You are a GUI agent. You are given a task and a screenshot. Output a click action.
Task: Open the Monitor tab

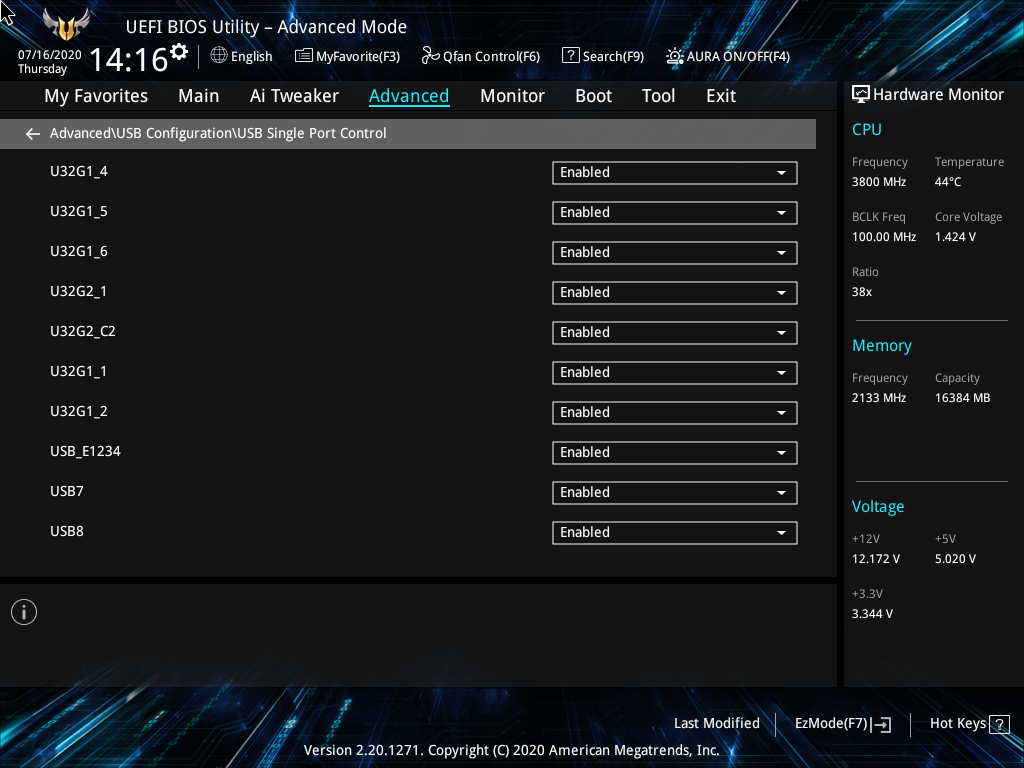[512, 96]
